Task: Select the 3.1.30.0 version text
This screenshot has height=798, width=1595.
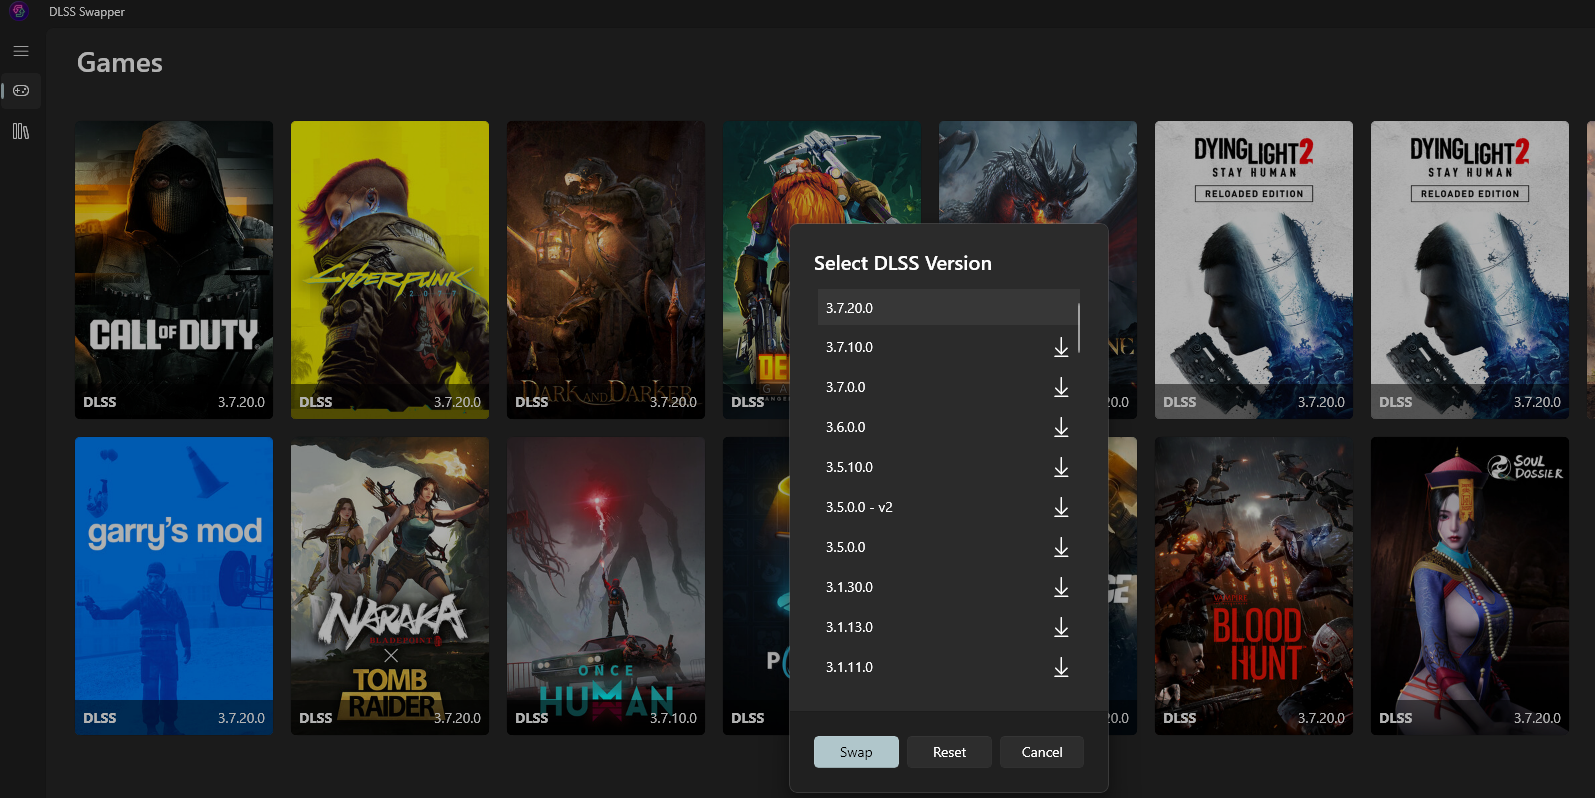Action: [x=849, y=587]
